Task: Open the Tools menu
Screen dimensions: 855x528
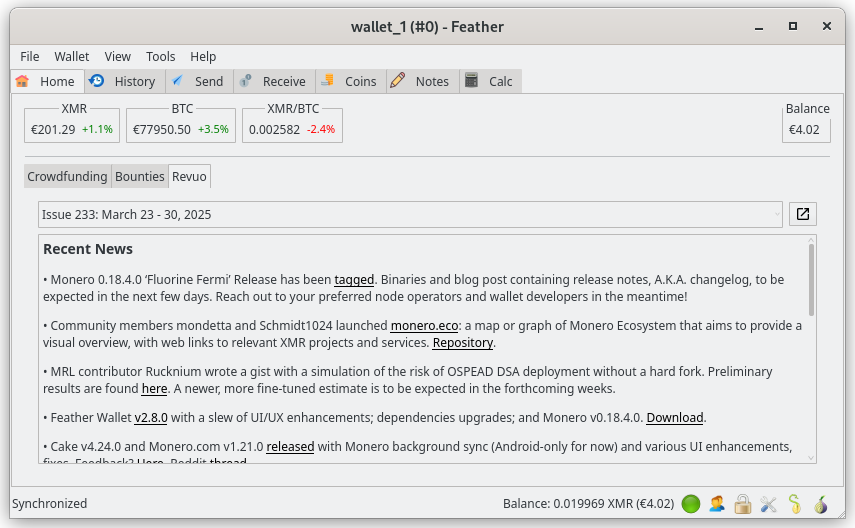Action: pyautogui.click(x=160, y=57)
